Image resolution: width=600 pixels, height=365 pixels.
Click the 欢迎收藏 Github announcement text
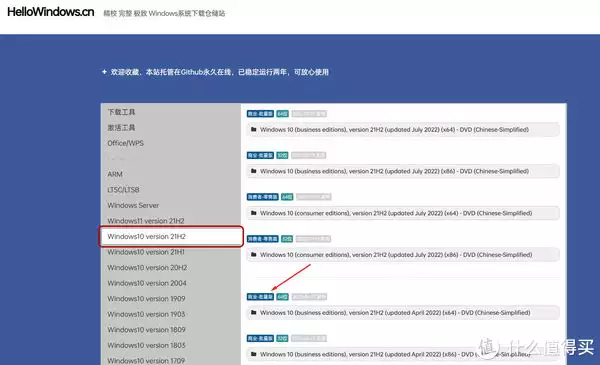click(219, 72)
